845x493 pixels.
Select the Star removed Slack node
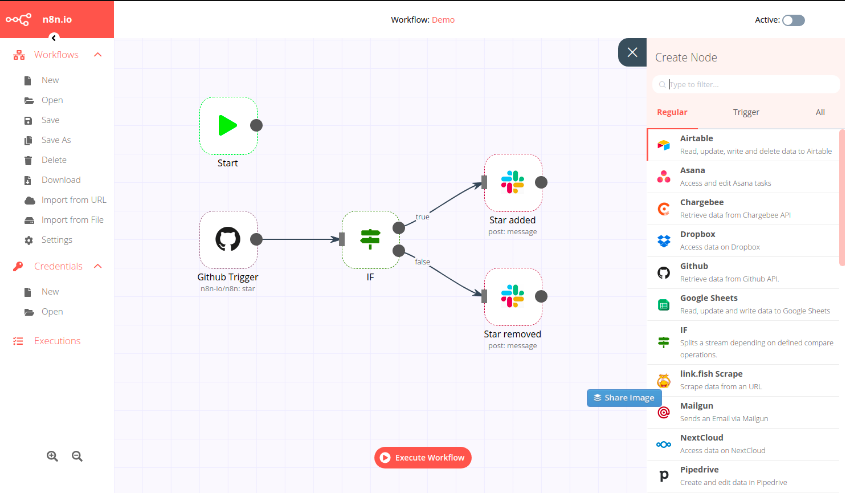click(512, 296)
